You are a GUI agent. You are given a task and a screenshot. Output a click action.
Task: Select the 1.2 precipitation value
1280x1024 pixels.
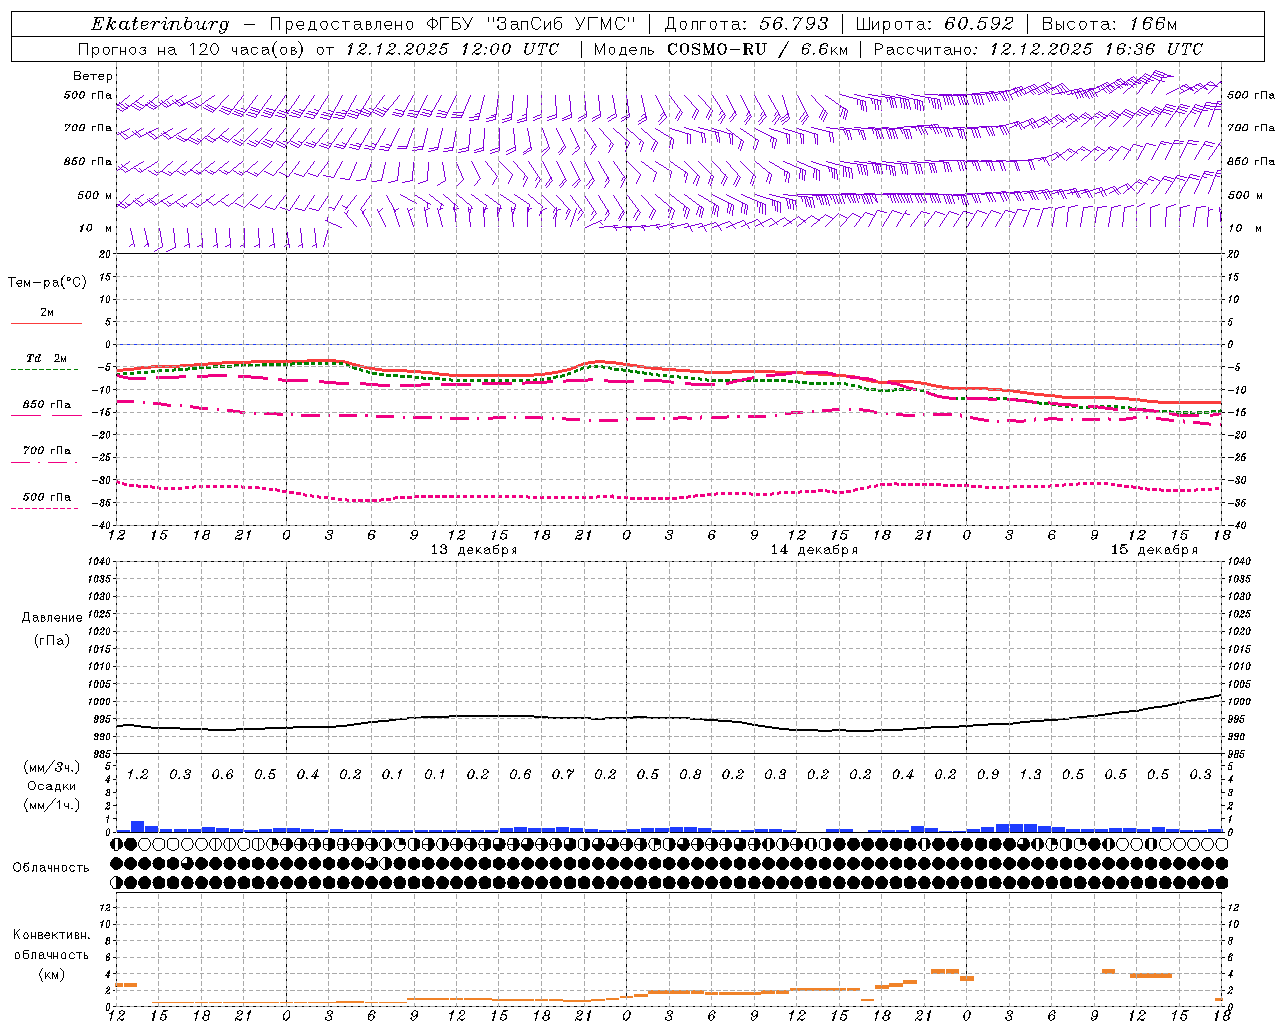click(x=137, y=775)
